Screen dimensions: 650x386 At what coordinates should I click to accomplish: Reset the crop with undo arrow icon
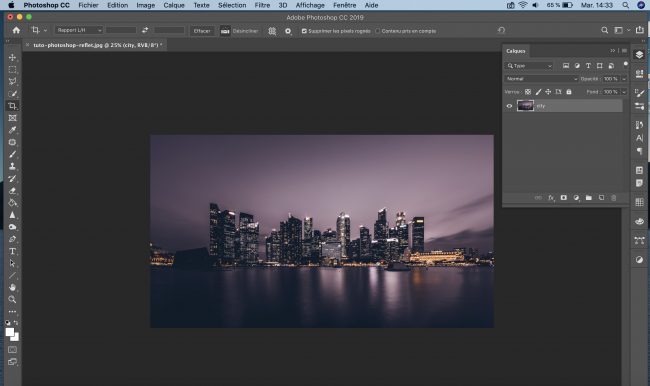(501, 30)
